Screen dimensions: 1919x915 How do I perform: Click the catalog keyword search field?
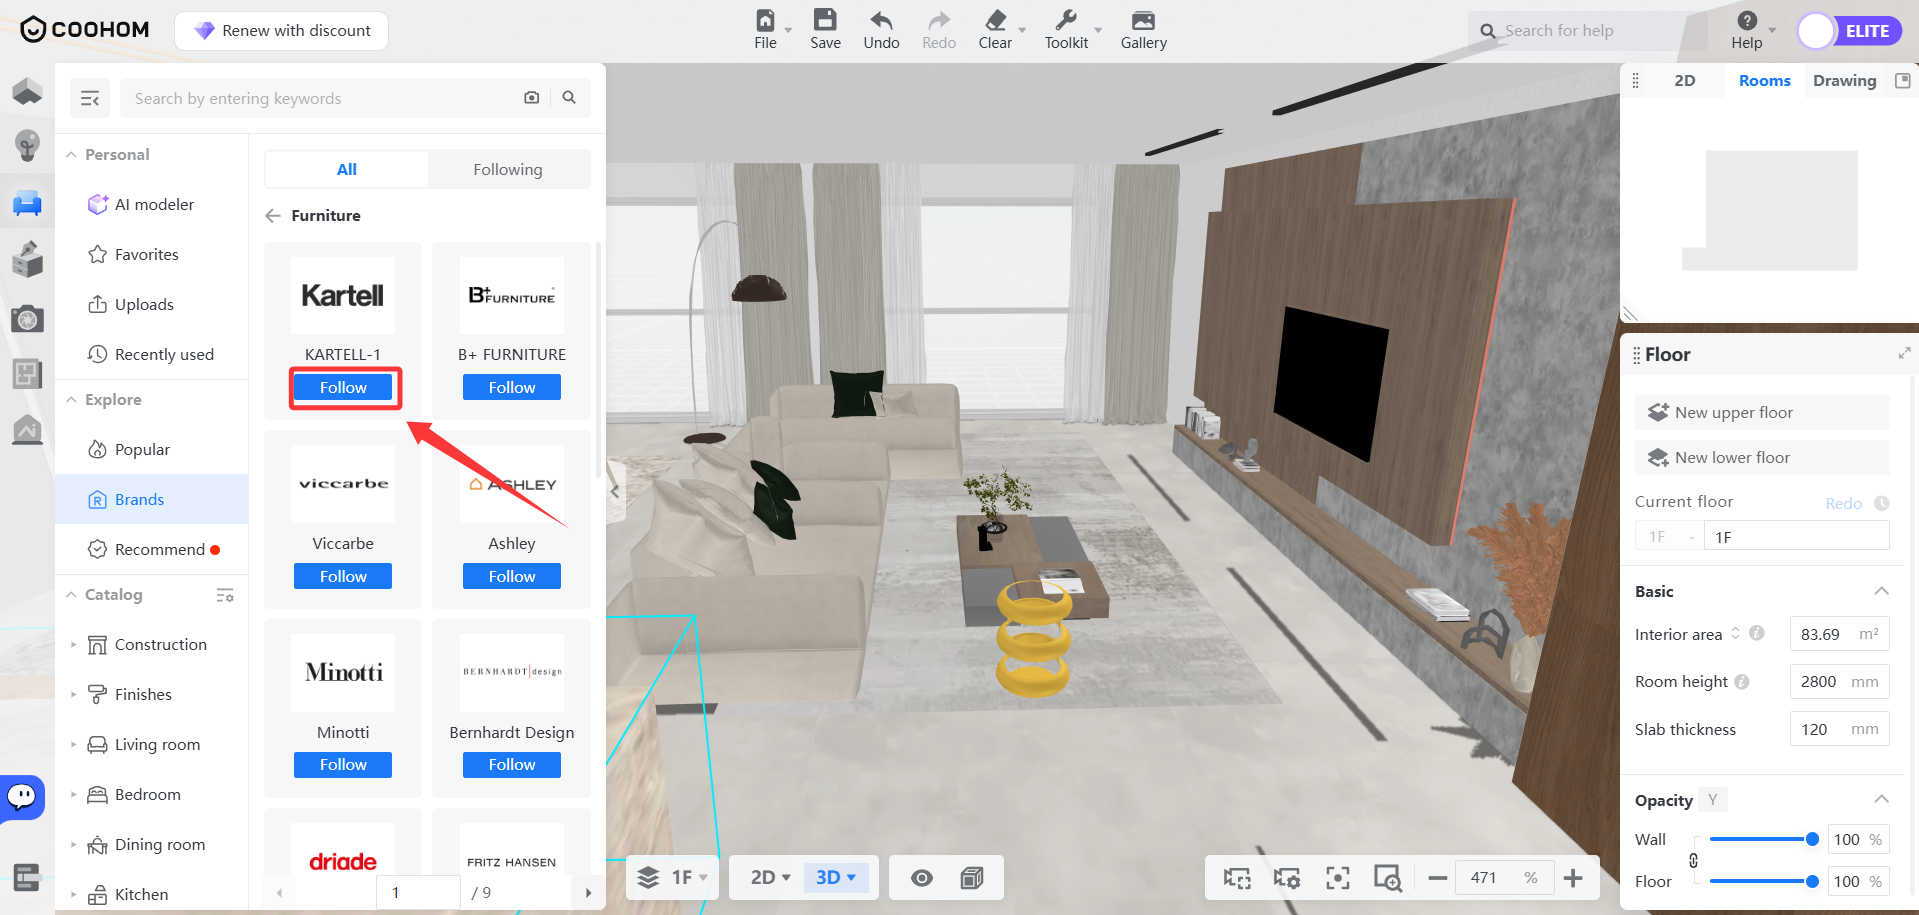pos(320,98)
